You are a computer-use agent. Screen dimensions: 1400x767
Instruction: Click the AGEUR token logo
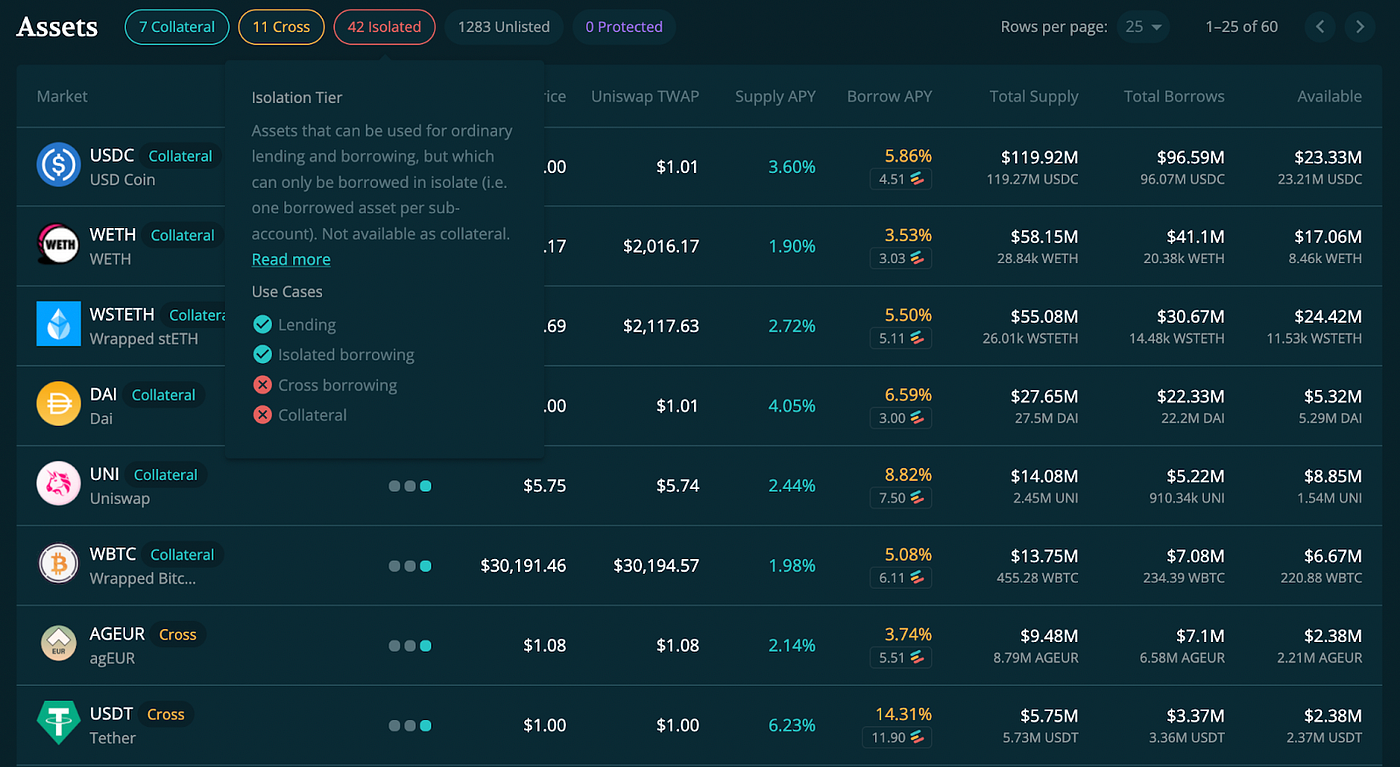58,645
